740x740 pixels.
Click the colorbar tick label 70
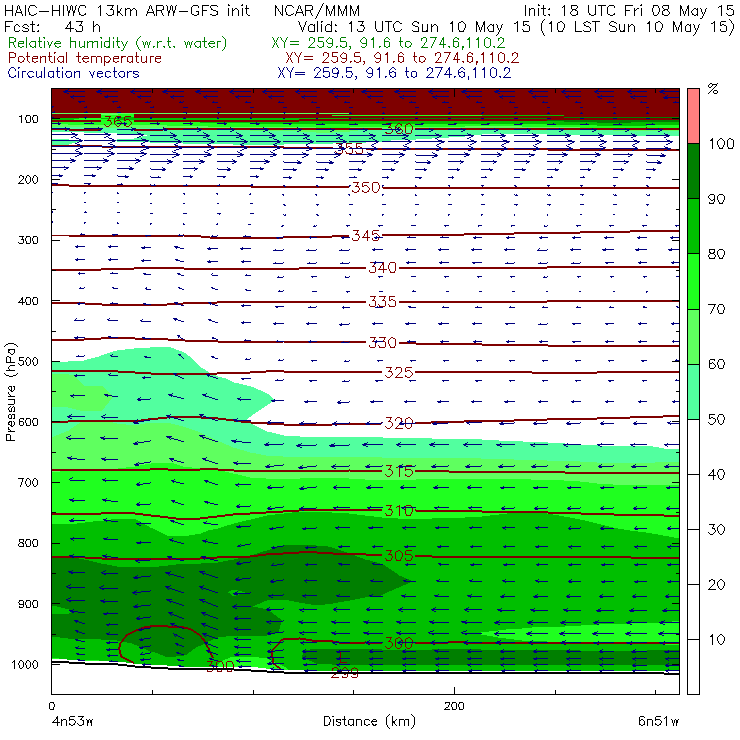[x=716, y=309]
